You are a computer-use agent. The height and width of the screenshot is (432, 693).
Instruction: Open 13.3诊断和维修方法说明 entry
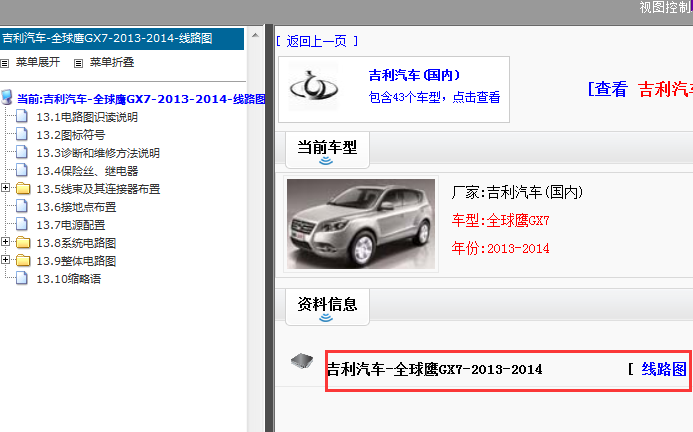tap(98, 153)
